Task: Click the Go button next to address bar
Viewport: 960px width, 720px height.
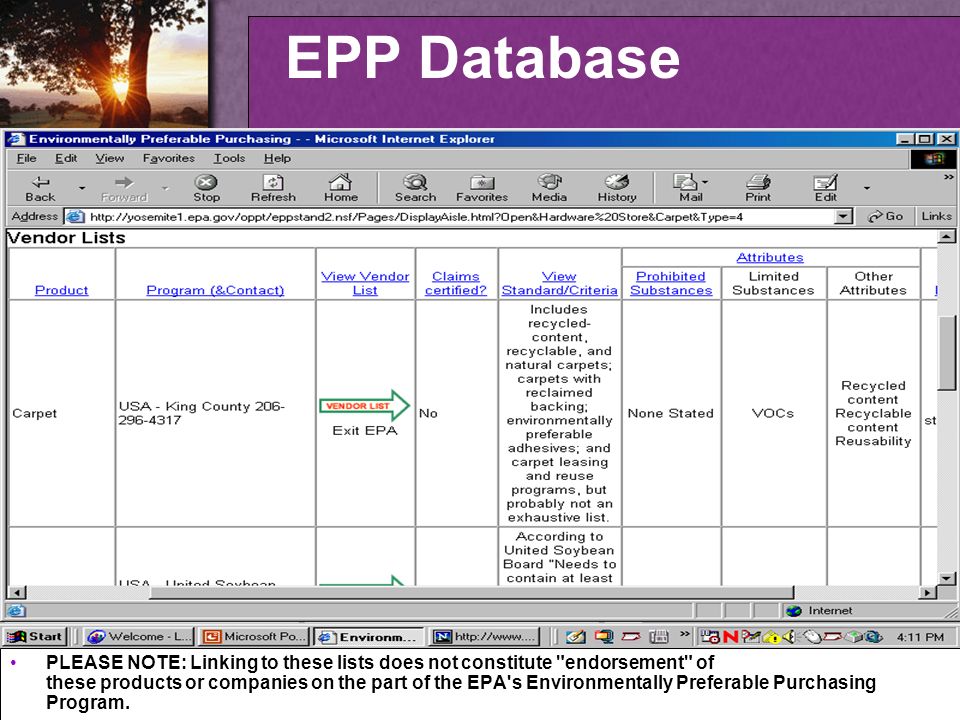Action: (x=885, y=217)
